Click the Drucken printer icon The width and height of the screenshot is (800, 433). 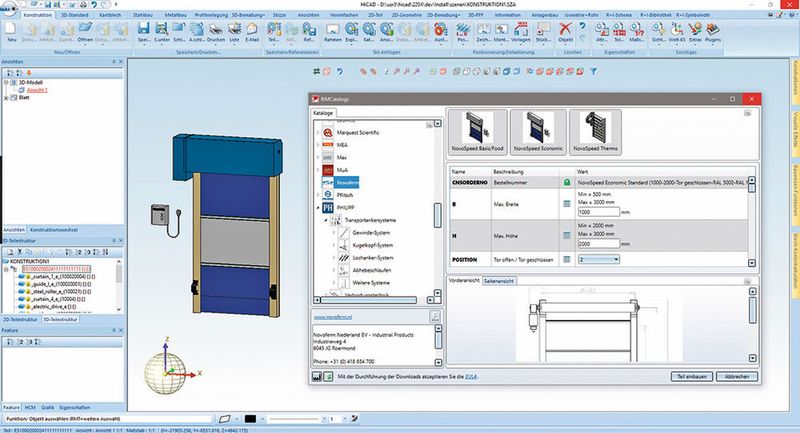pyautogui.click(x=216, y=29)
